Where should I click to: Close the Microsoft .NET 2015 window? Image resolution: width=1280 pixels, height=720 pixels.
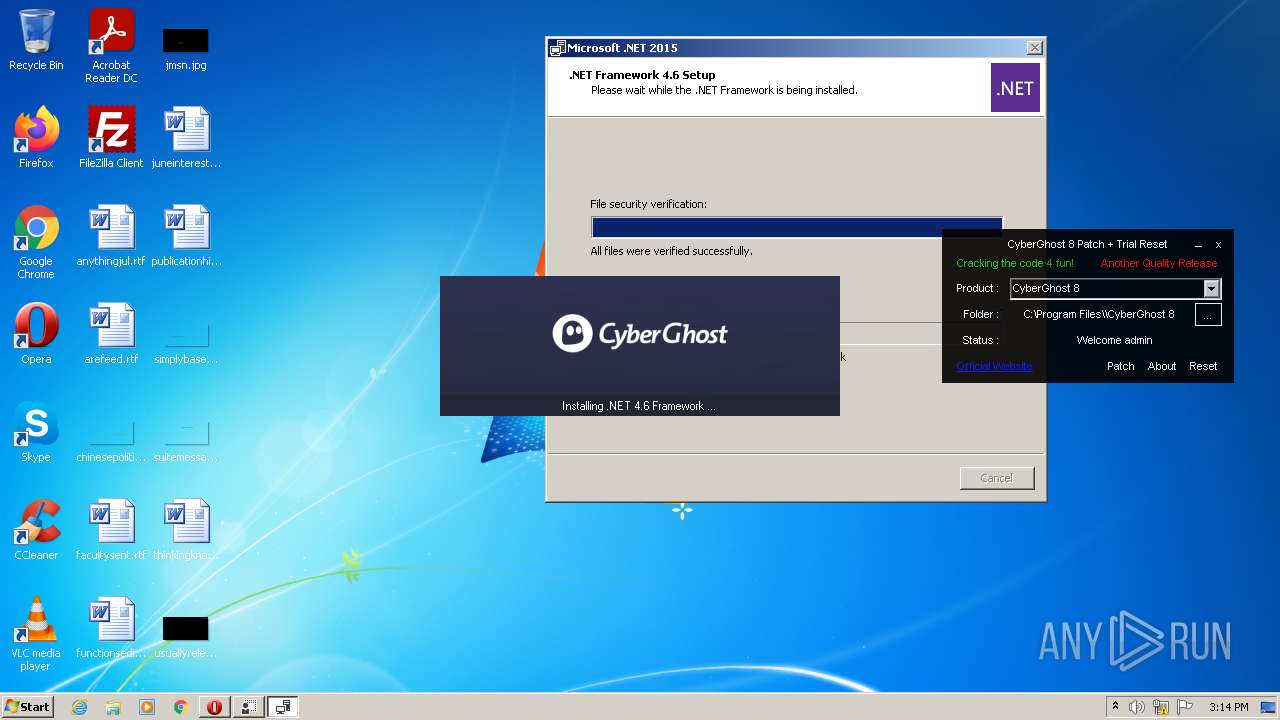tap(1035, 48)
